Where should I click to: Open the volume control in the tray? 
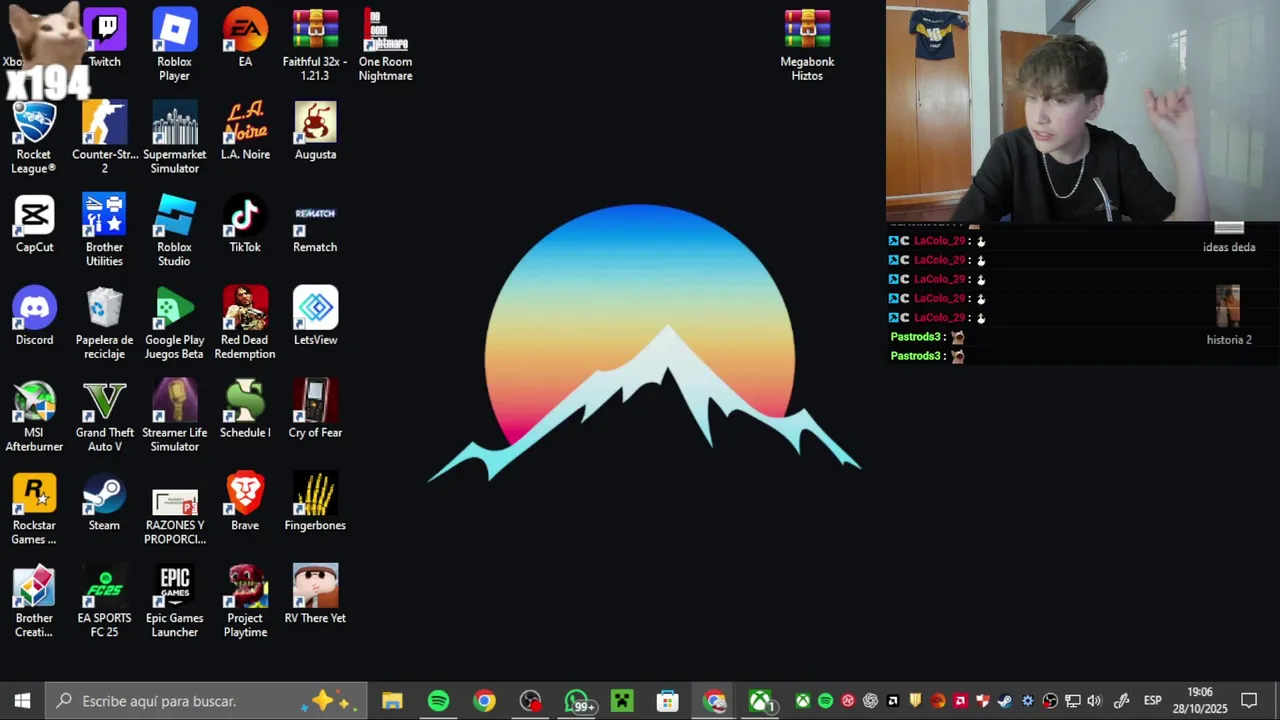[1094, 701]
